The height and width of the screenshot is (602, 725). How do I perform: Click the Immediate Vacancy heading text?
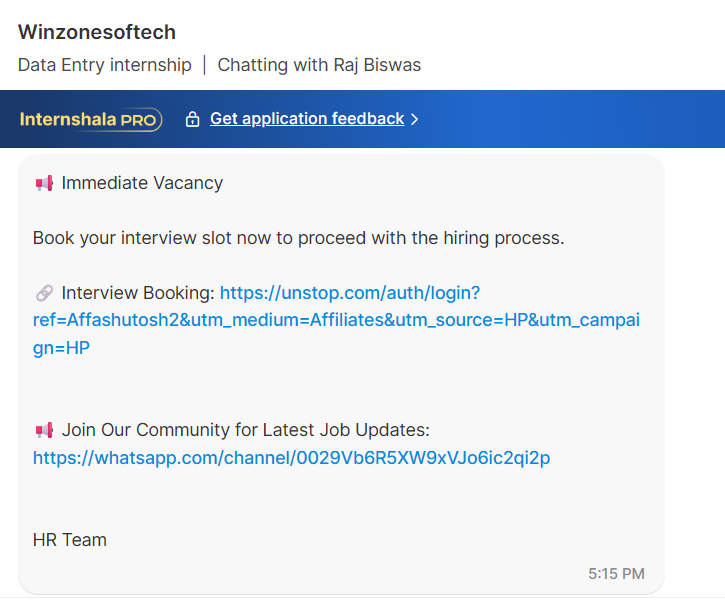(x=142, y=183)
